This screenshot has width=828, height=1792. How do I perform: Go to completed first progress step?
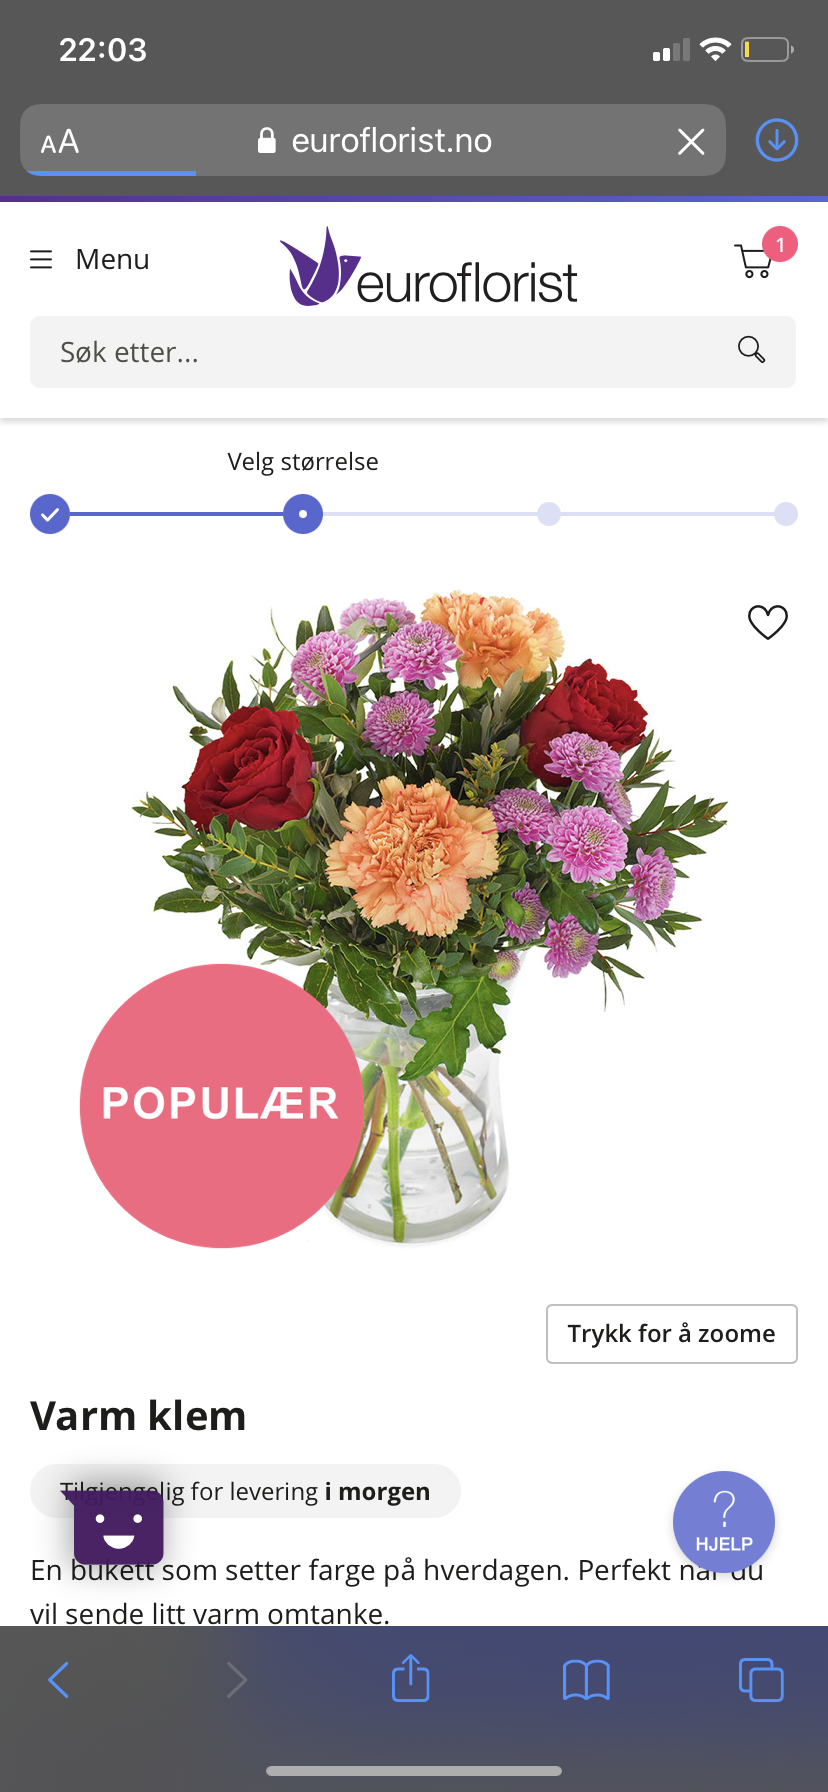click(x=50, y=514)
